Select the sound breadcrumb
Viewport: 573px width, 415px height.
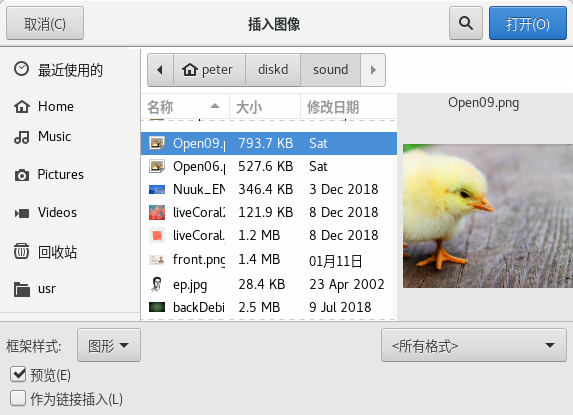click(x=330, y=70)
